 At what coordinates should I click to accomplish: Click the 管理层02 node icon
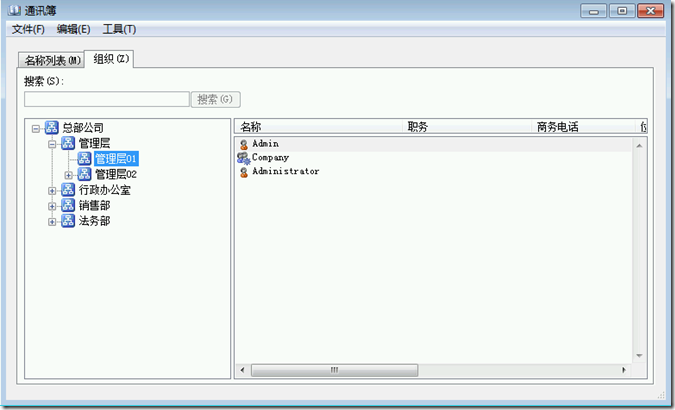pyautogui.click(x=84, y=175)
